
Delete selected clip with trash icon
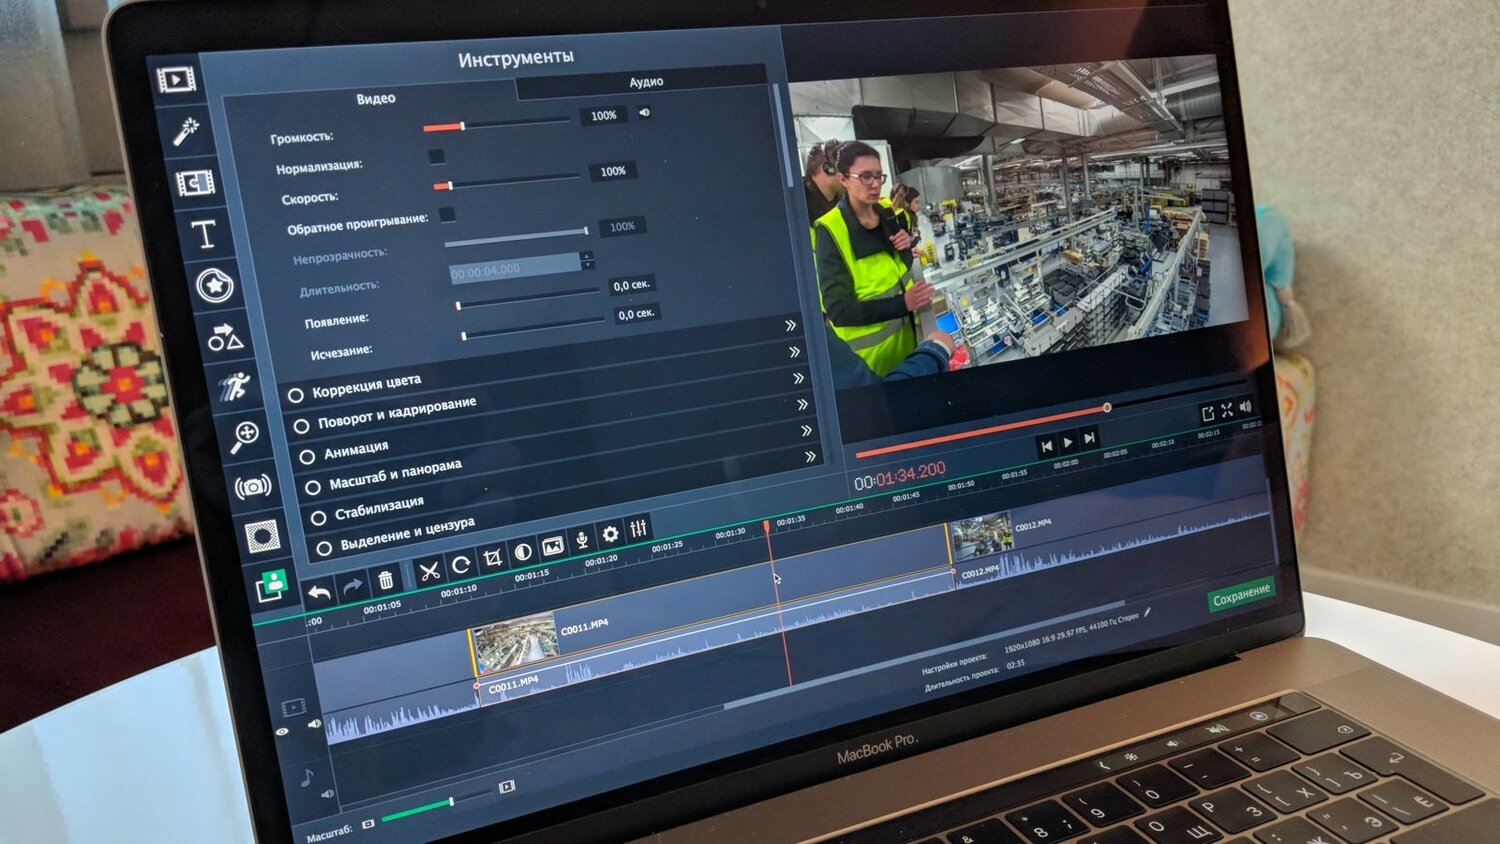[385, 580]
